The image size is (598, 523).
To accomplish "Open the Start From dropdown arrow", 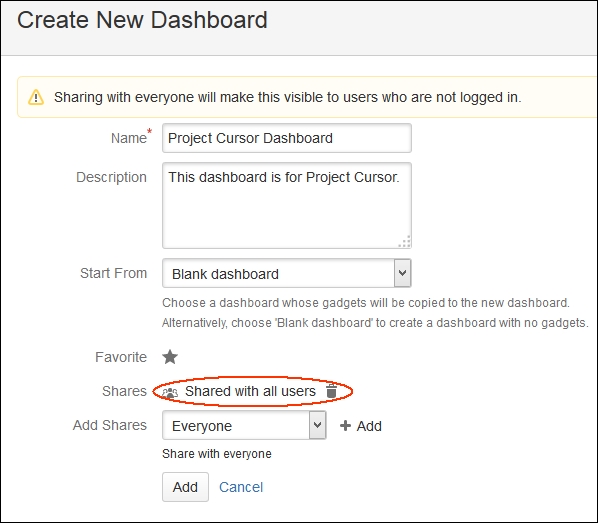I will click(x=402, y=273).
